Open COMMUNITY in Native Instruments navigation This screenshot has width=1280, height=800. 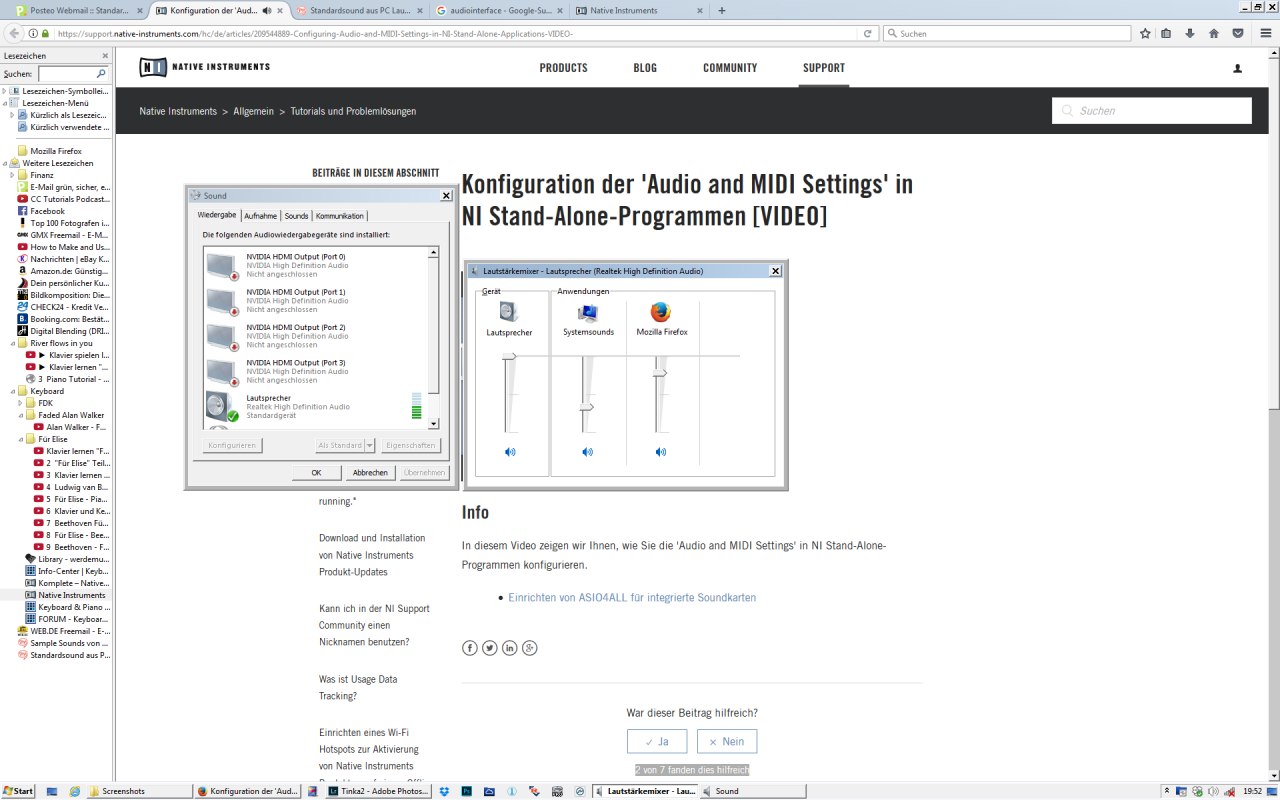point(730,68)
